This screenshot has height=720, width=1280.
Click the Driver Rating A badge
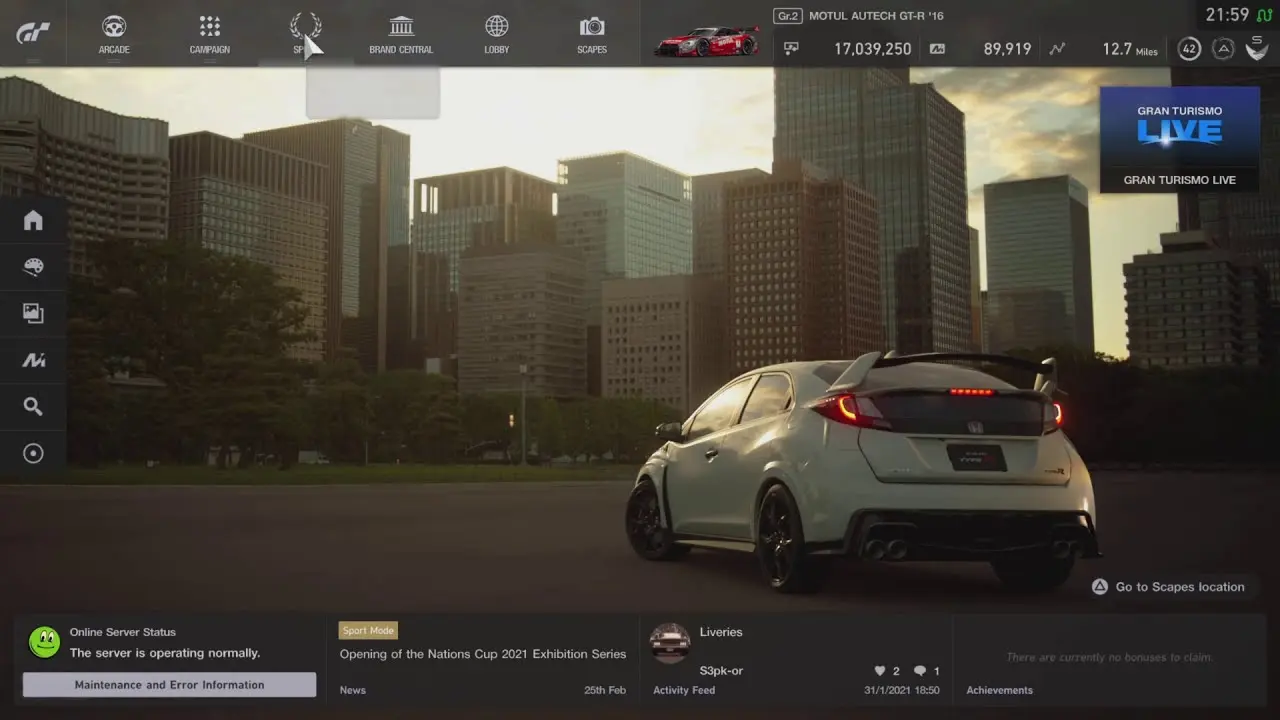(x=1223, y=48)
